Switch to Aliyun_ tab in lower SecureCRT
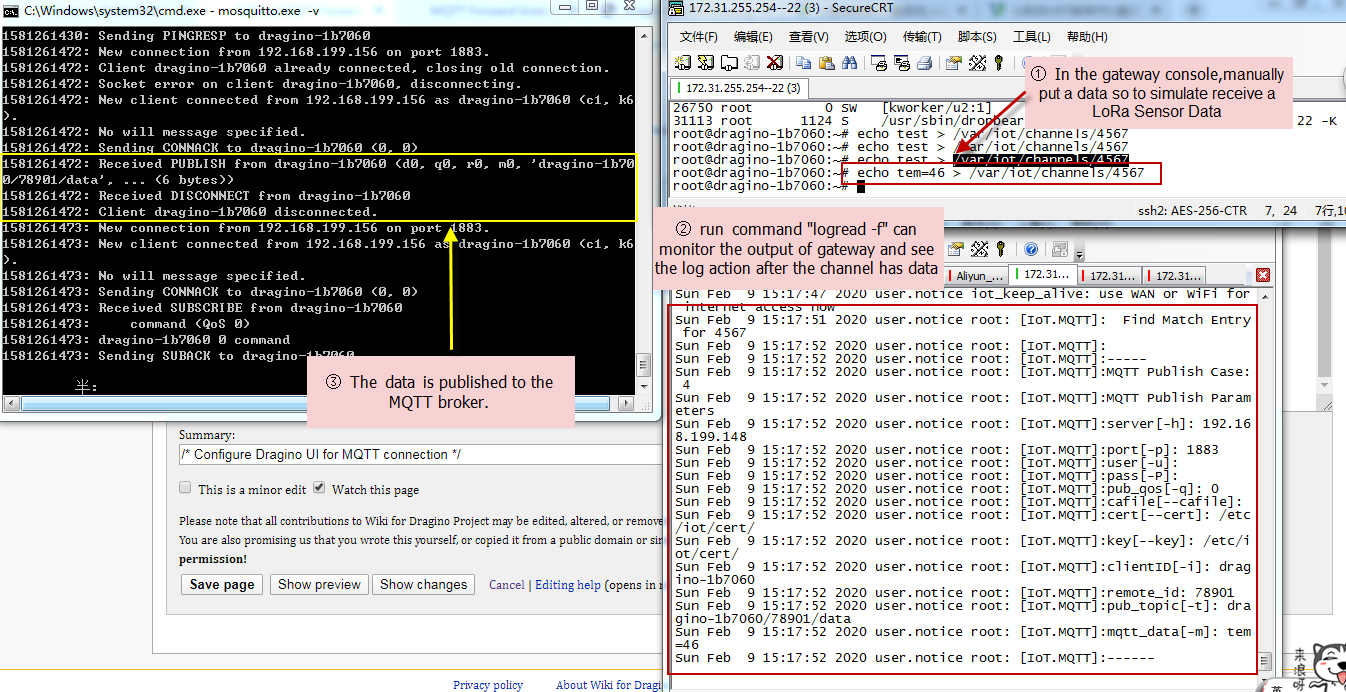The width and height of the screenshot is (1346, 692). [975, 275]
